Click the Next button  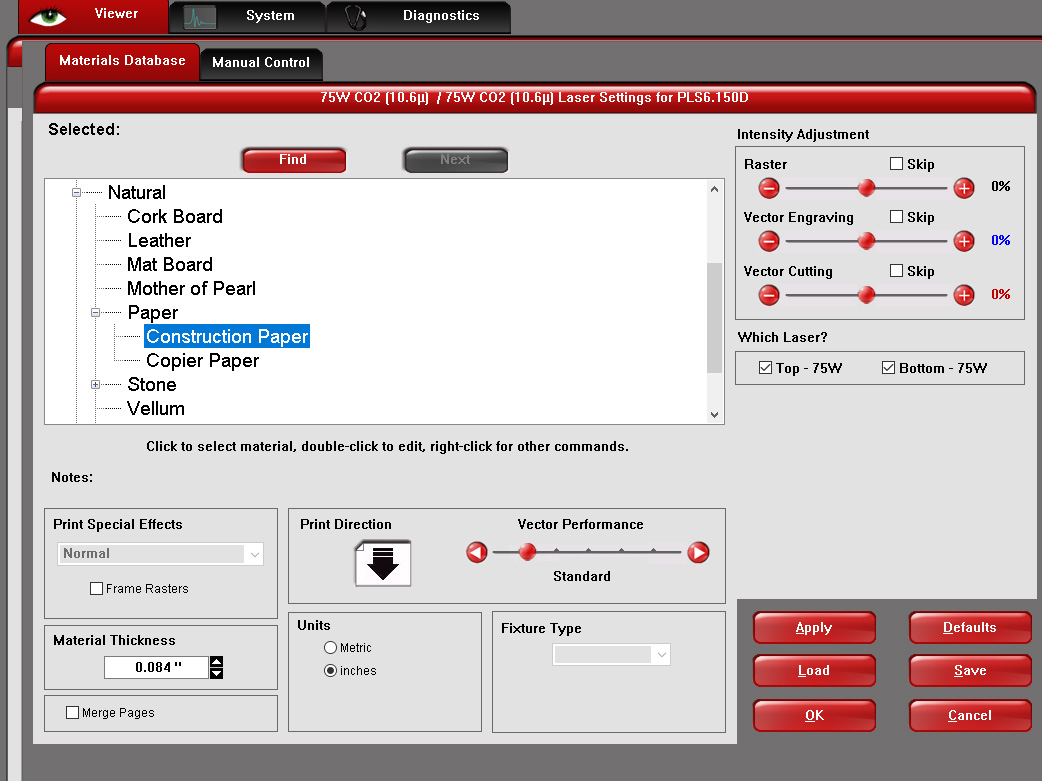coord(455,160)
